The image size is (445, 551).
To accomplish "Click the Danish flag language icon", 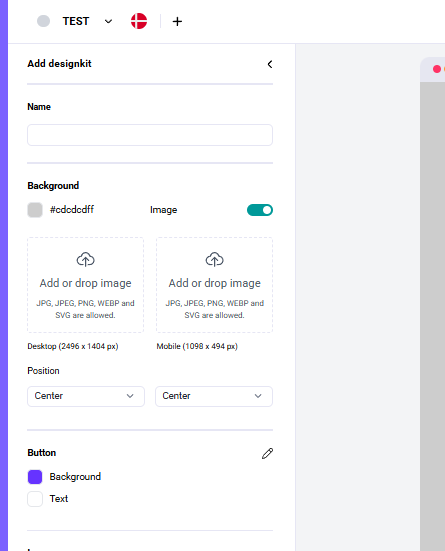I will click(x=139, y=21).
